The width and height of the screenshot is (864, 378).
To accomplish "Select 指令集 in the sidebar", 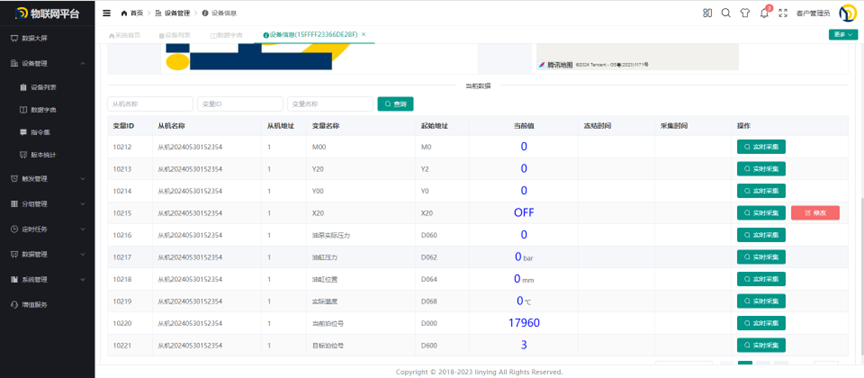I will coord(47,132).
